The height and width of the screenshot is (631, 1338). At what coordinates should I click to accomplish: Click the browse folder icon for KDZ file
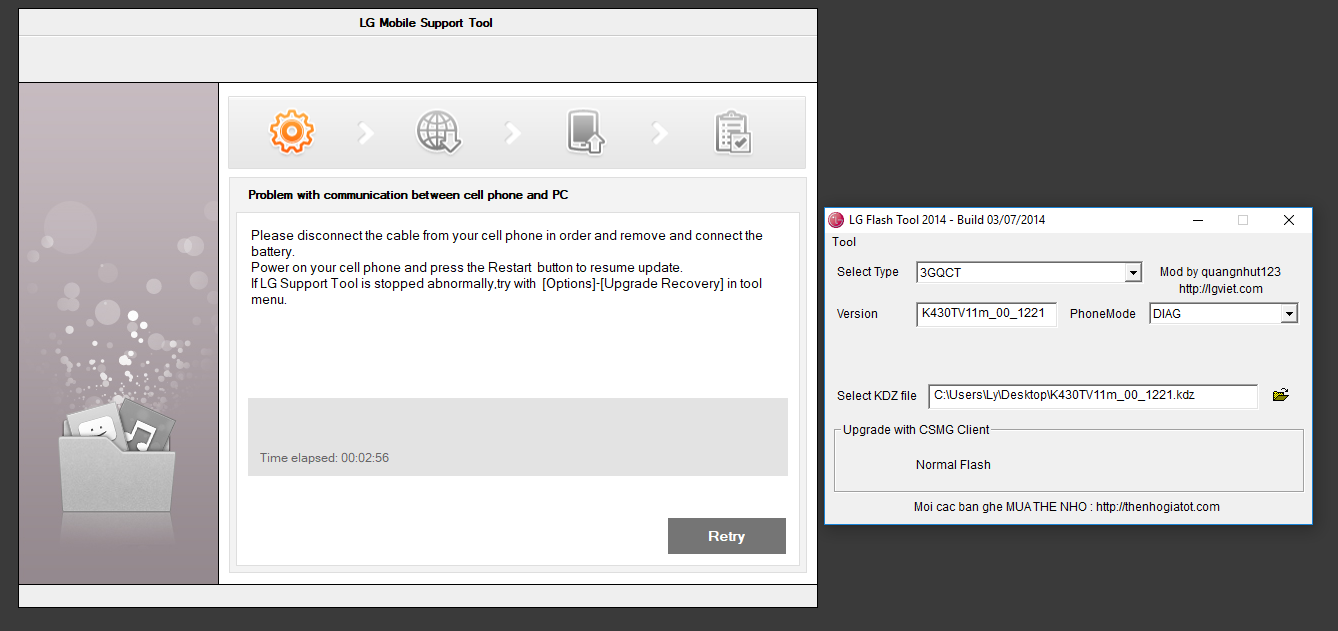tap(1280, 395)
